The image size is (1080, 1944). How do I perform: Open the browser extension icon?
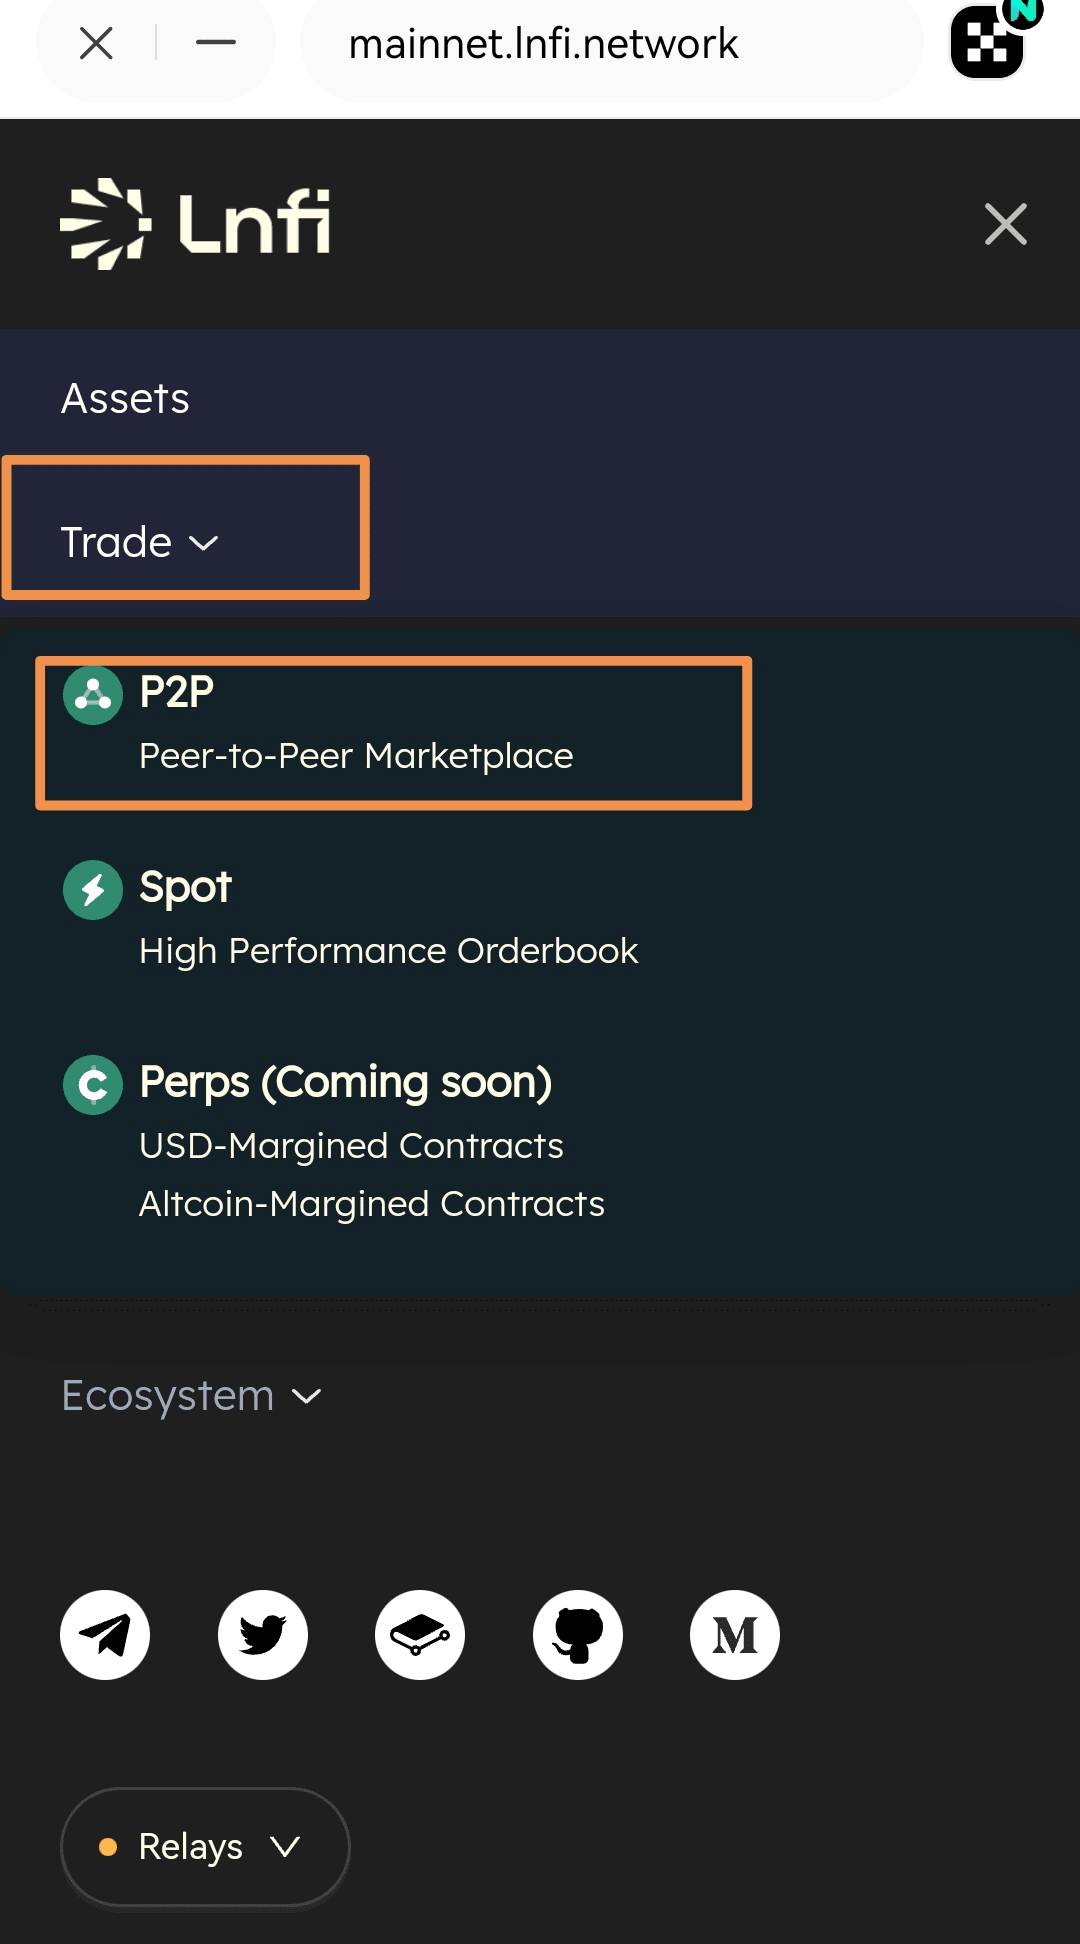click(x=989, y=42)
